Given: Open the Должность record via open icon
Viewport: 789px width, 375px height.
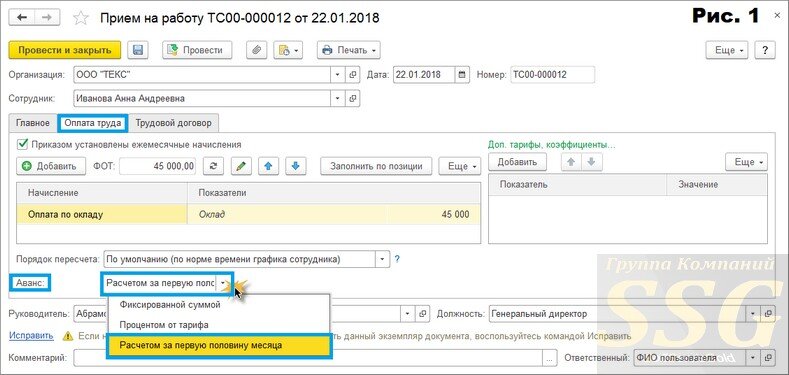Looking at the screenshot, I should 768,314.
